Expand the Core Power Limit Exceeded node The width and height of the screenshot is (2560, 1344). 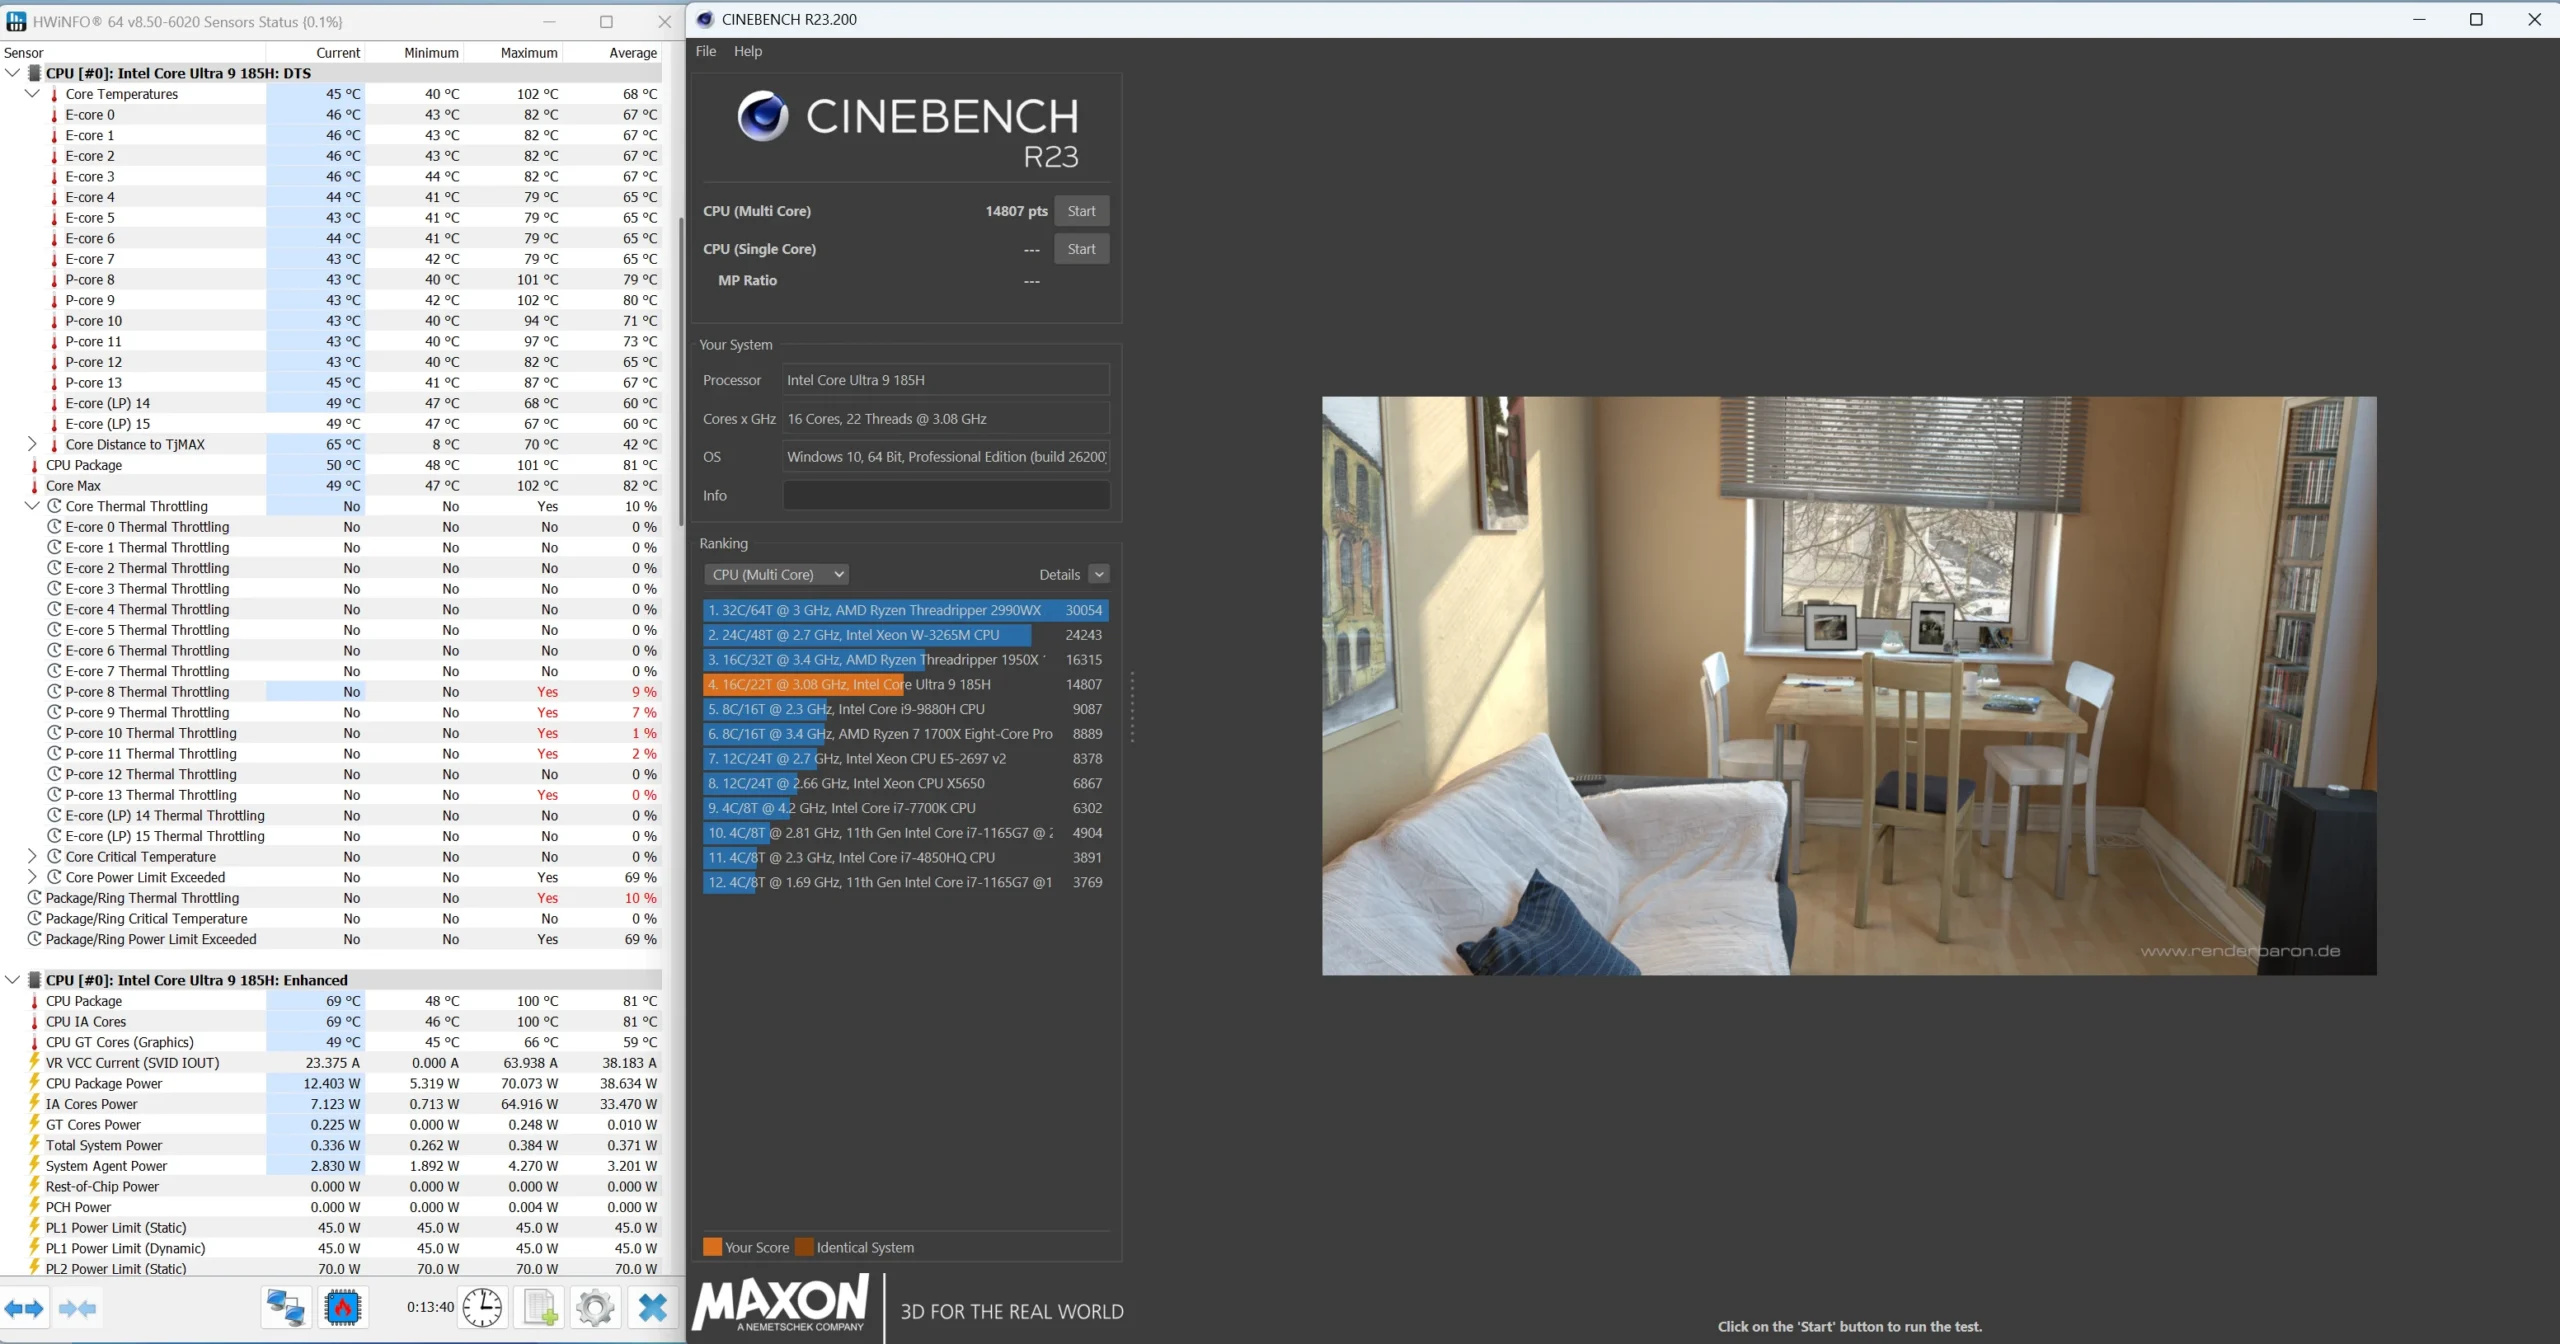(x=32, y=877)
